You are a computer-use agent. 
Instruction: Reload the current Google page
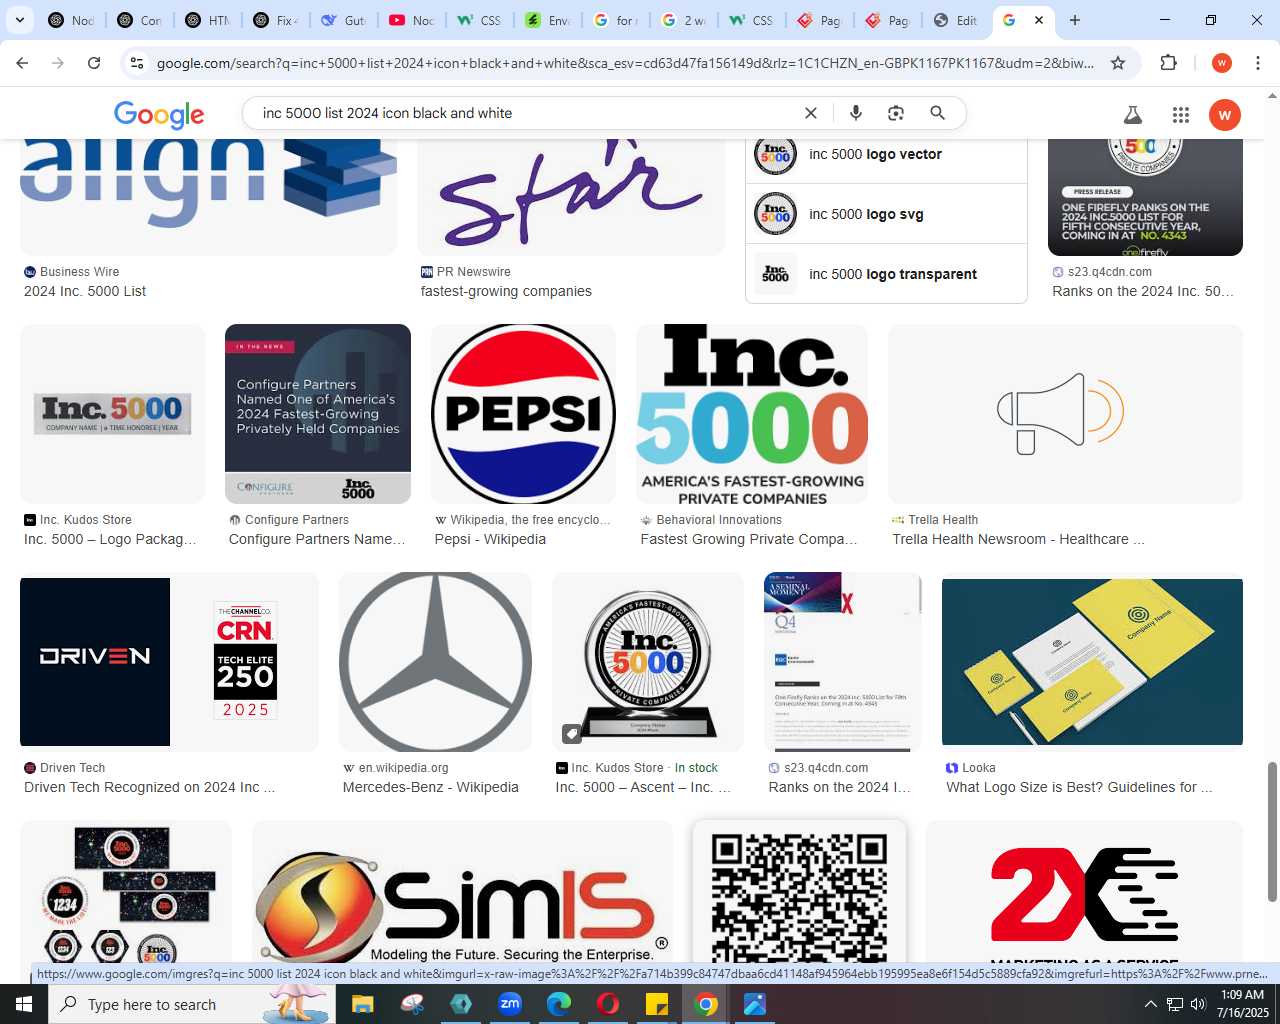click(x=94, y=63)
